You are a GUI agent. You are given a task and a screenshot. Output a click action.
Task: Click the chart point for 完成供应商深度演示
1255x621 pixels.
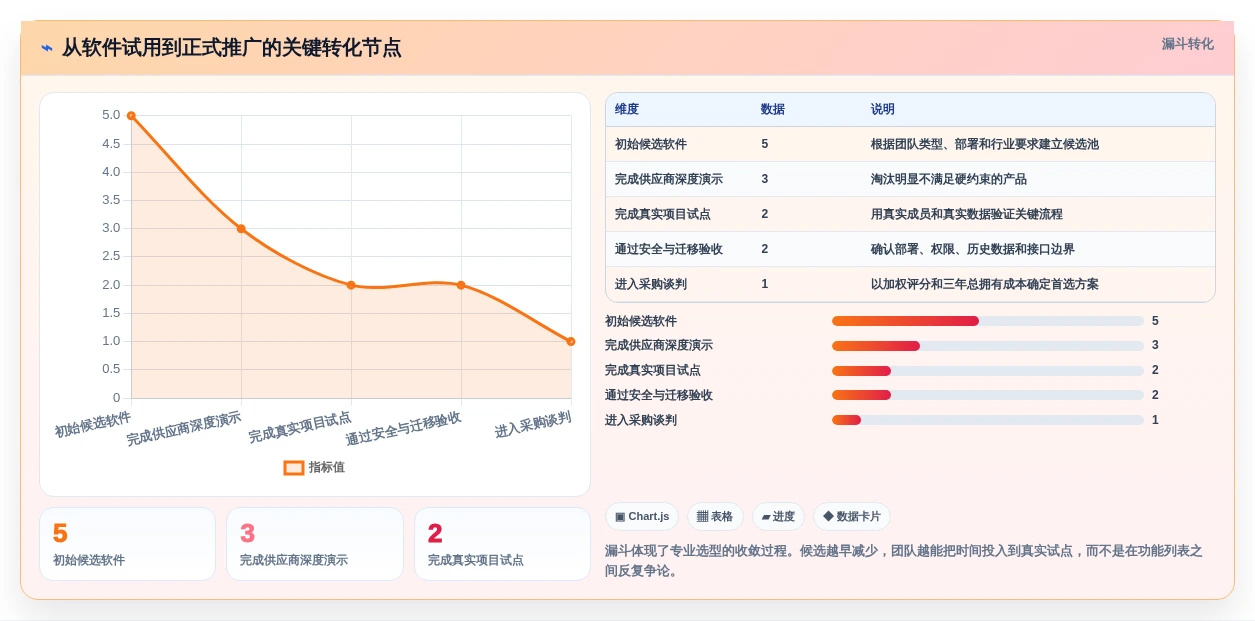(241, 229)
